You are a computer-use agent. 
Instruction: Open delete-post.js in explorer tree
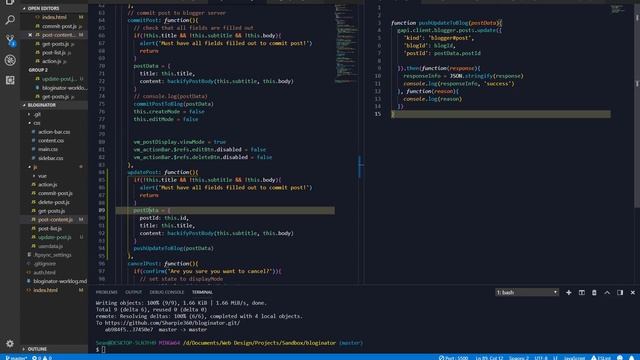[x=54, y=202]
